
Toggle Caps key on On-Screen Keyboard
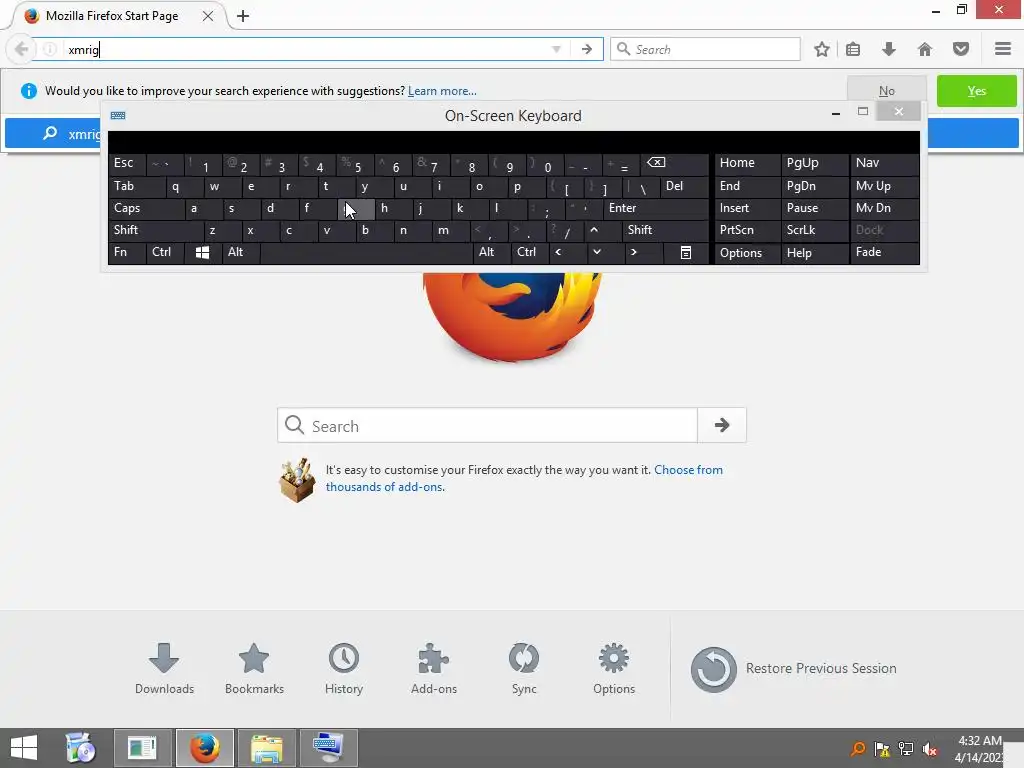click(x=145, y=208)
